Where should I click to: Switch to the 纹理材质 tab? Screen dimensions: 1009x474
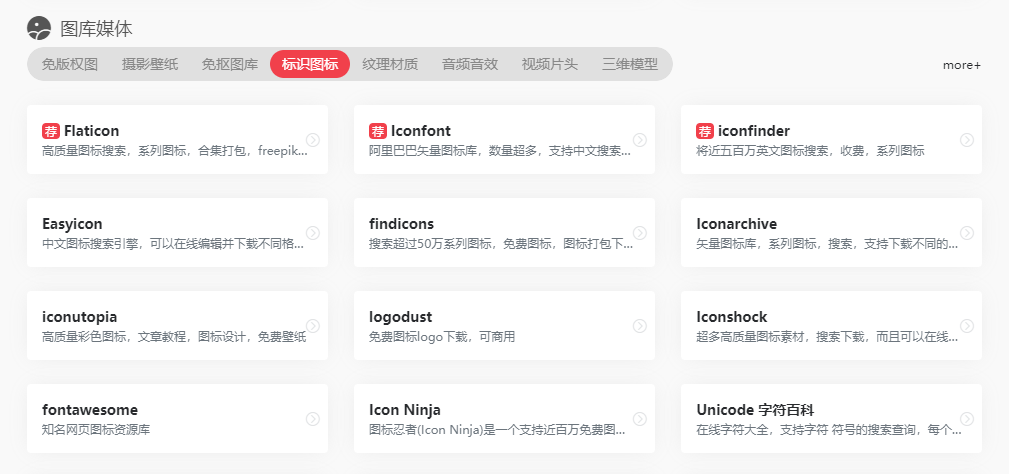(390, 64)
